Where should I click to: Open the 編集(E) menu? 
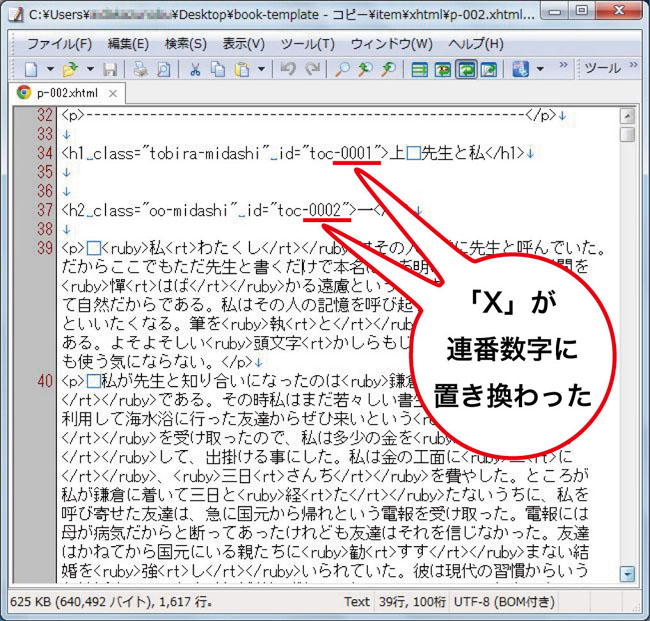(128, 44)
